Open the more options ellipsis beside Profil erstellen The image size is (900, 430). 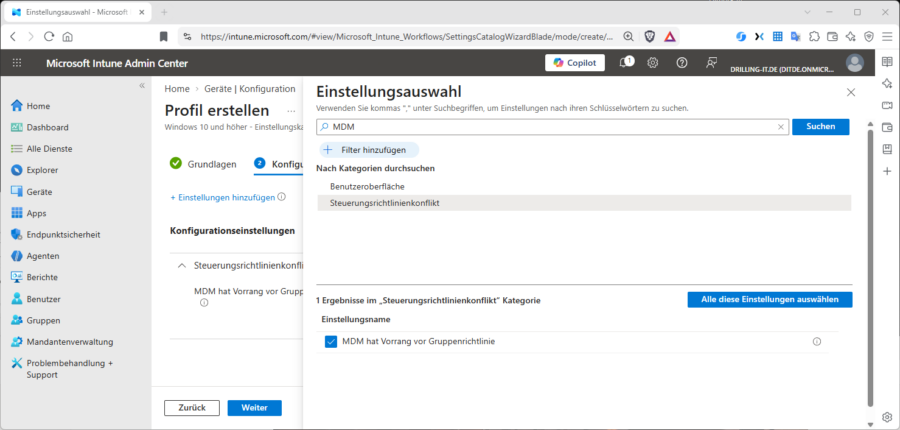coord(292,111)
